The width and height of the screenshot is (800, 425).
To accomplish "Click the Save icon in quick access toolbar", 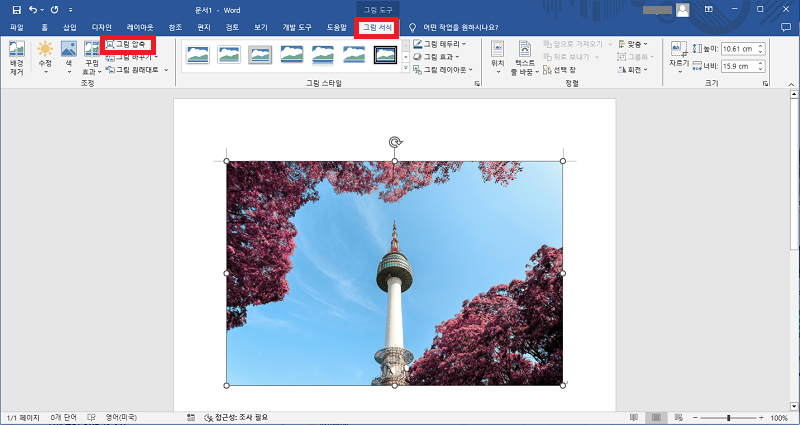I will pos(16,10).
